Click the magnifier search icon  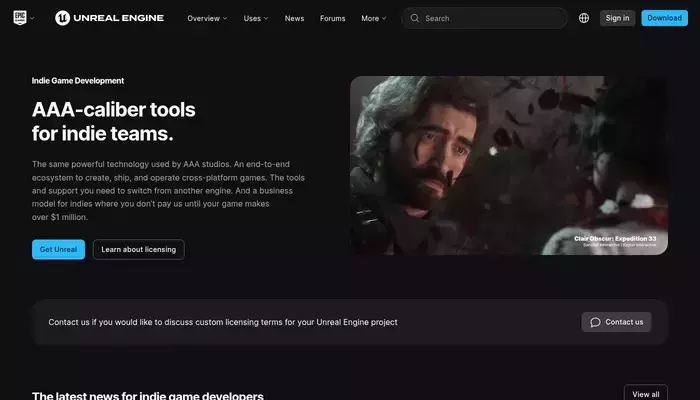point(415,18)
